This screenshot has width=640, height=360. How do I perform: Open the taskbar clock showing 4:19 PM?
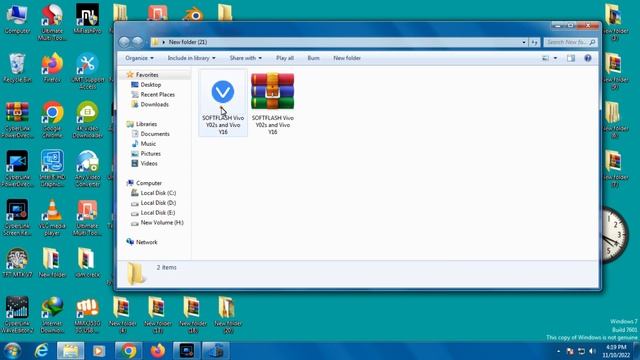click(x=616, y=351)
